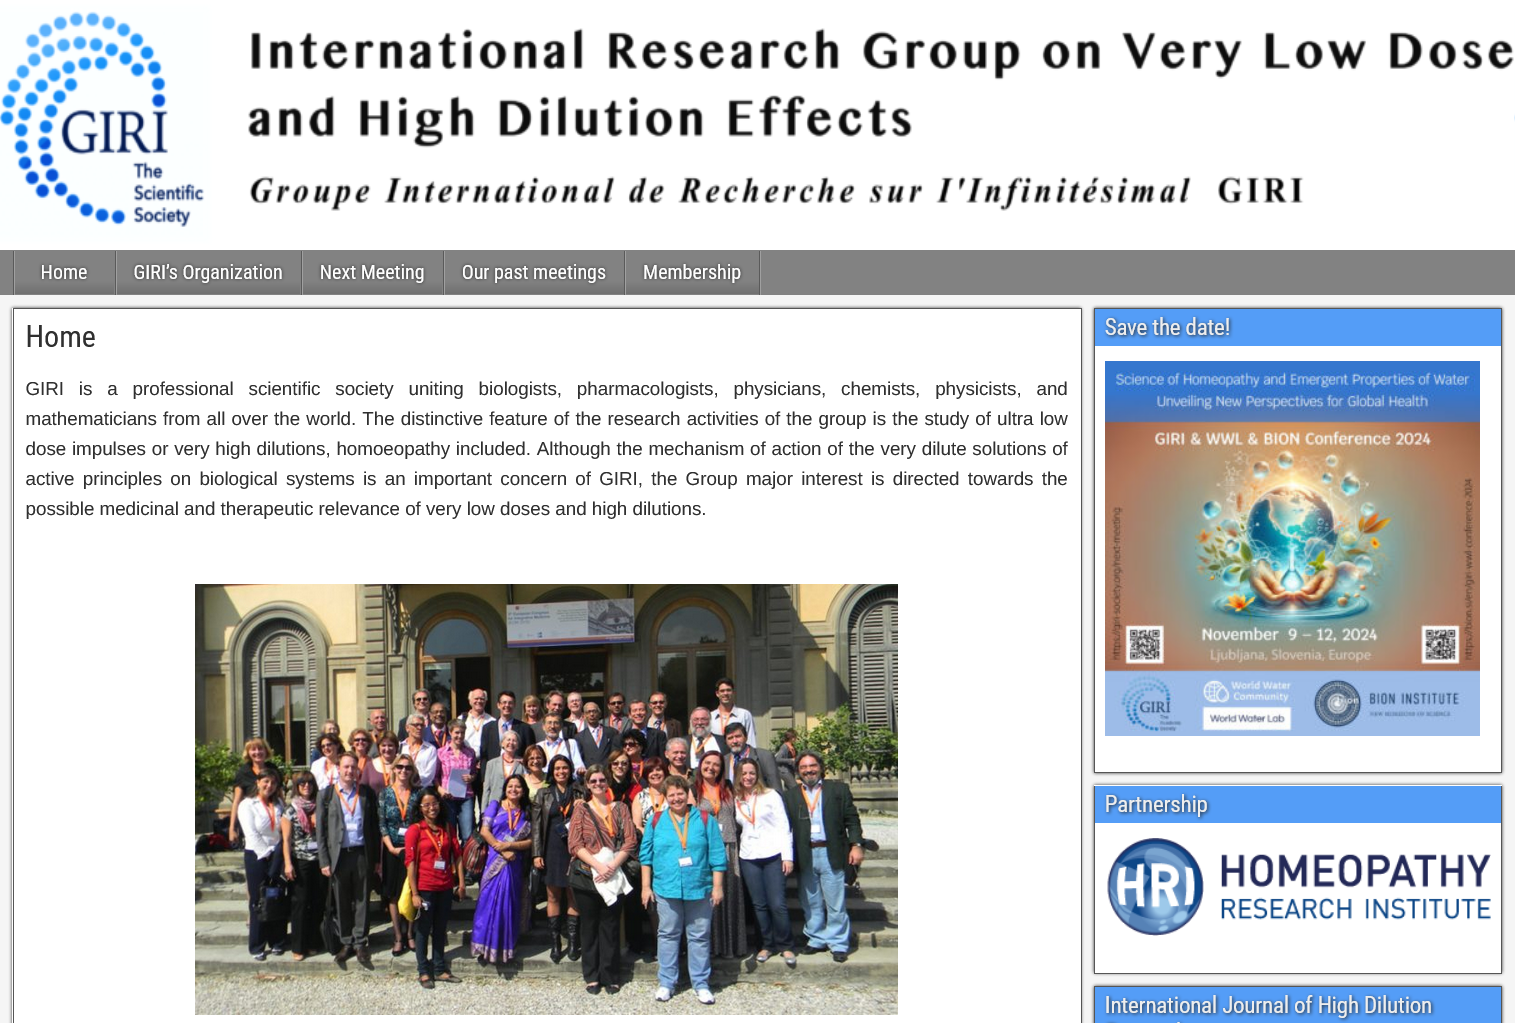Screen dimensions: 1515x1023
Task: Open the Homeopathy Research Institute text link
Action: (x=1355, y=886)
